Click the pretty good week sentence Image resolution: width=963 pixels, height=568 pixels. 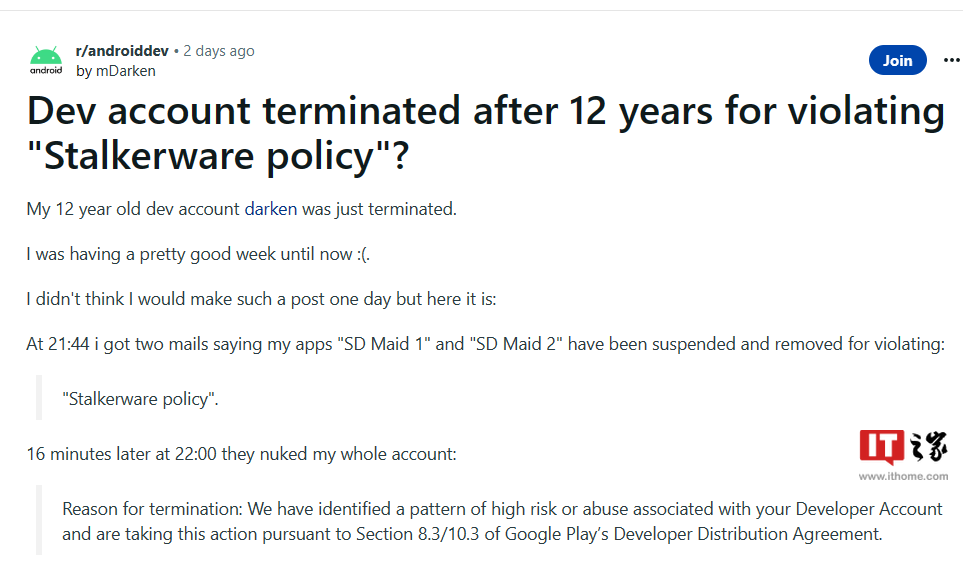pyautogui.click(x=198, y=254)
